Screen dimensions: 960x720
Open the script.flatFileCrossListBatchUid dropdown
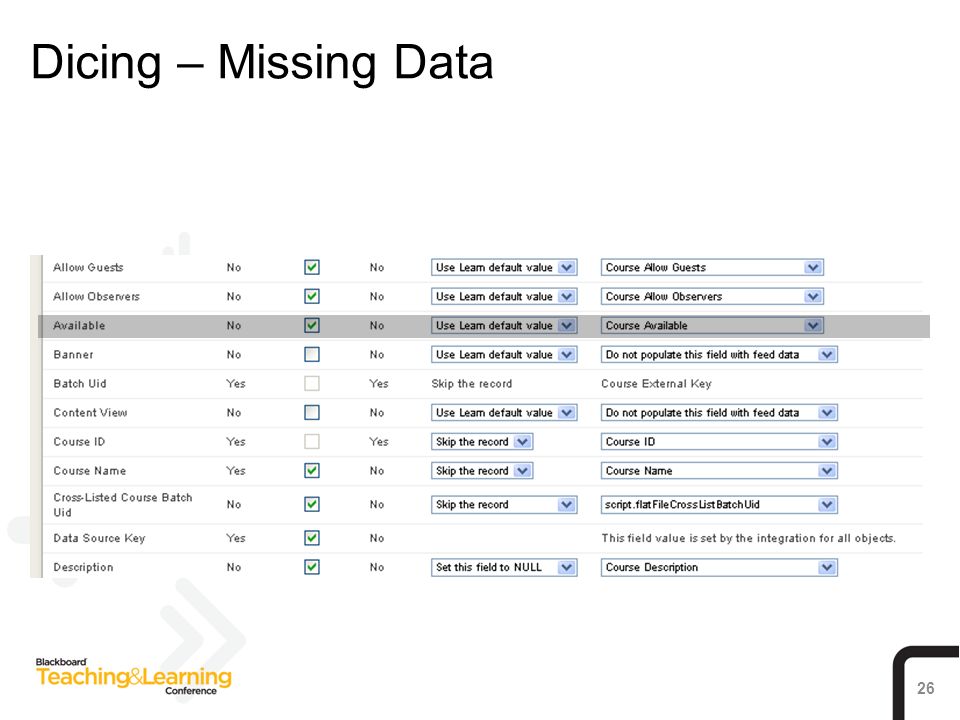coord(719,504)
